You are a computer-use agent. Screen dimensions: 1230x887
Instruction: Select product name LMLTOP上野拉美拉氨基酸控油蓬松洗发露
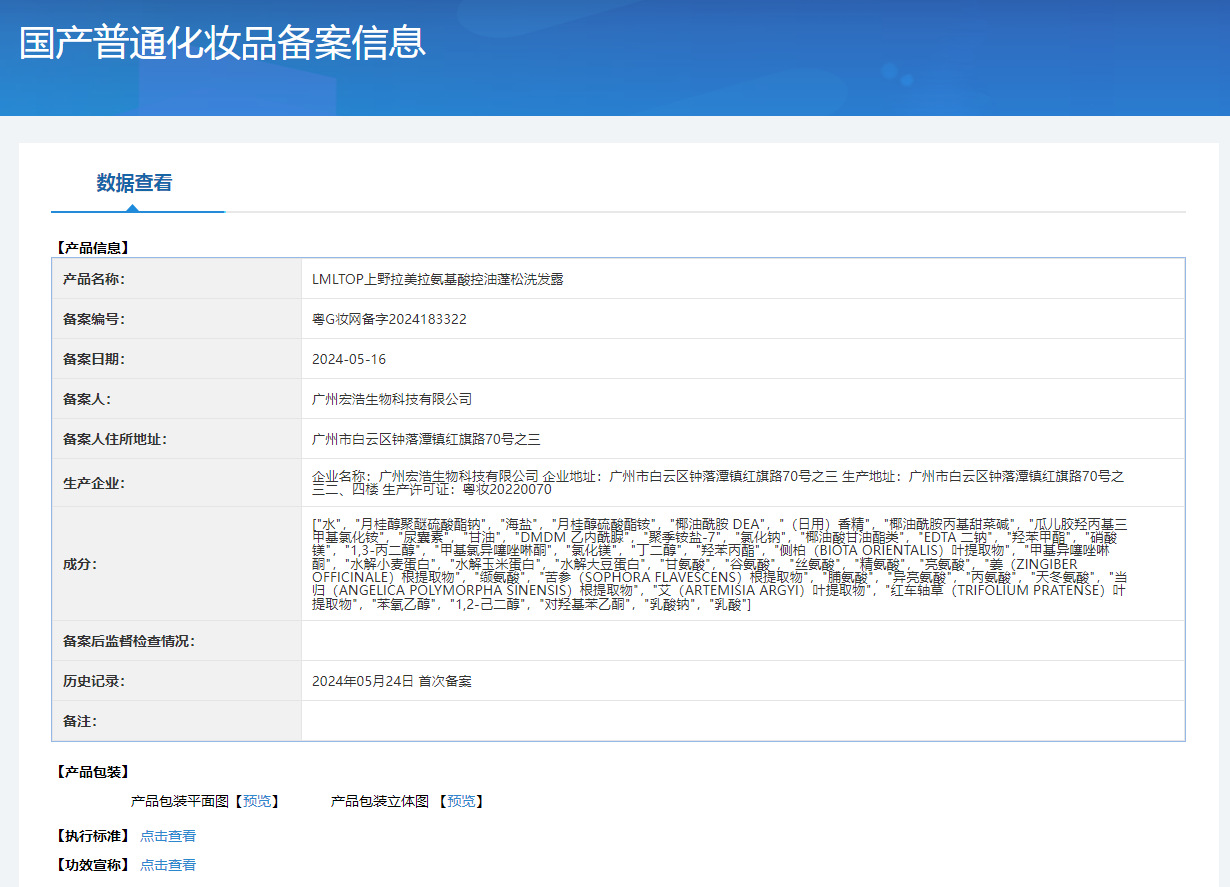(438, 279)
